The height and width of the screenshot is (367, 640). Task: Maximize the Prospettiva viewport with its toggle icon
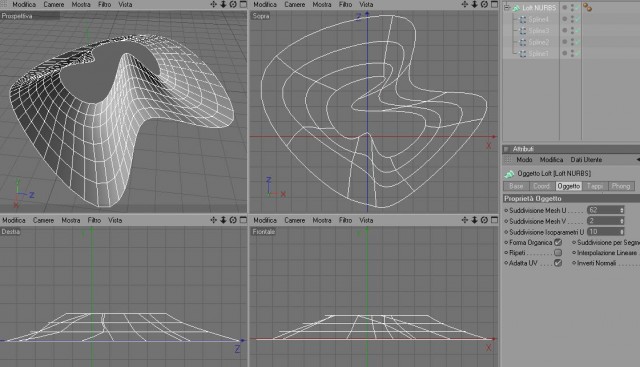243,4
